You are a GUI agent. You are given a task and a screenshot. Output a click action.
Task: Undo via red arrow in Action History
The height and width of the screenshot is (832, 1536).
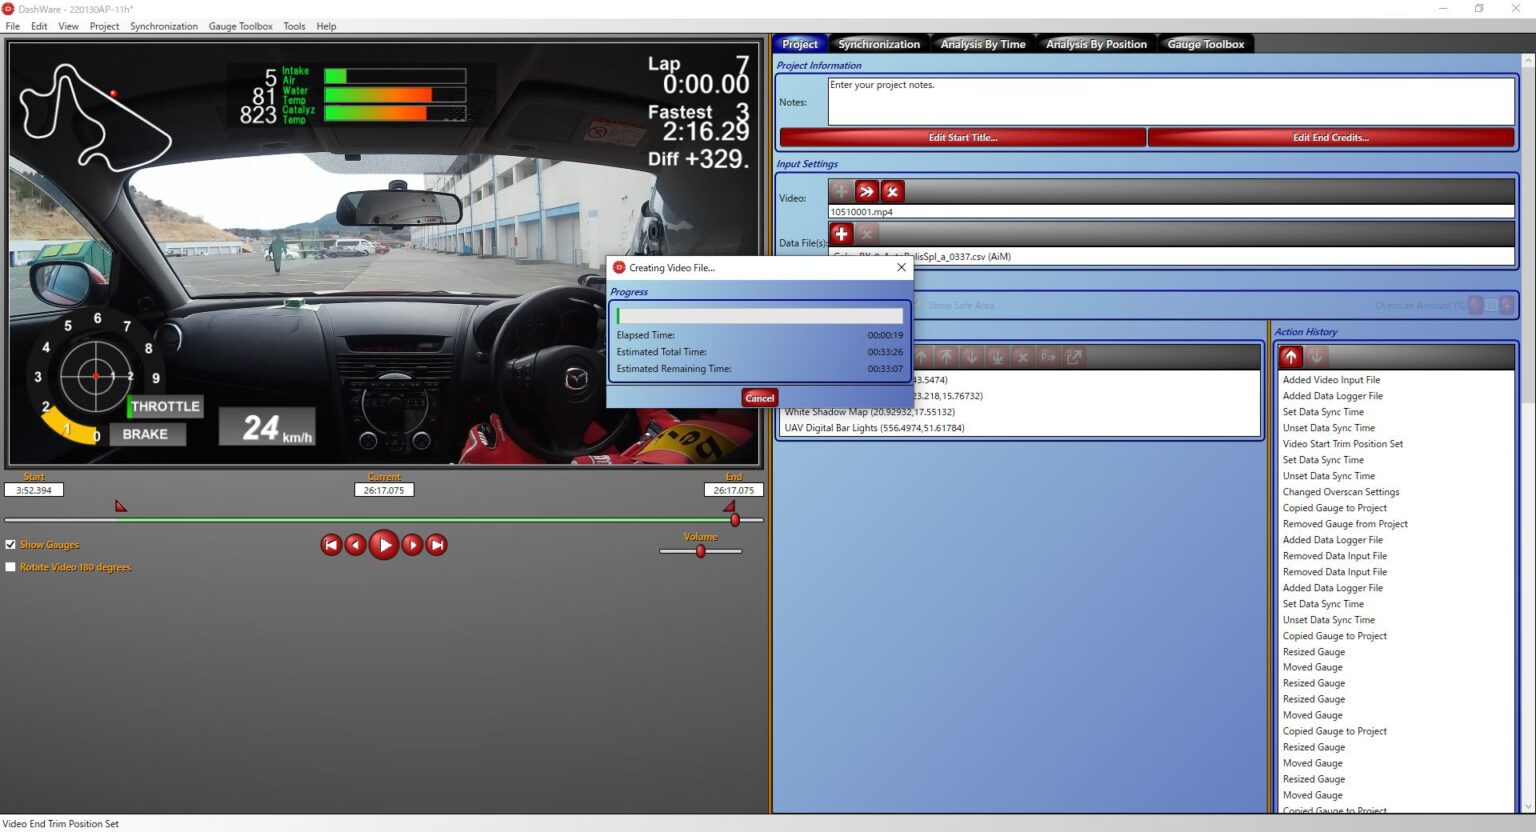tap(1290, 356)
